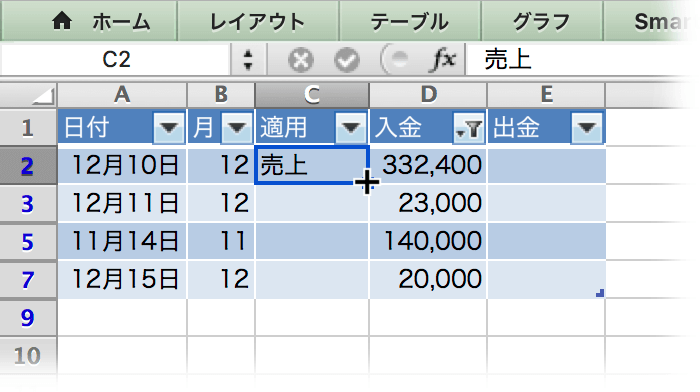Click the Home icon on the ホーム tab
Image resolution: width=700 pixels, height=392 pixels.
tap(62, 21)
